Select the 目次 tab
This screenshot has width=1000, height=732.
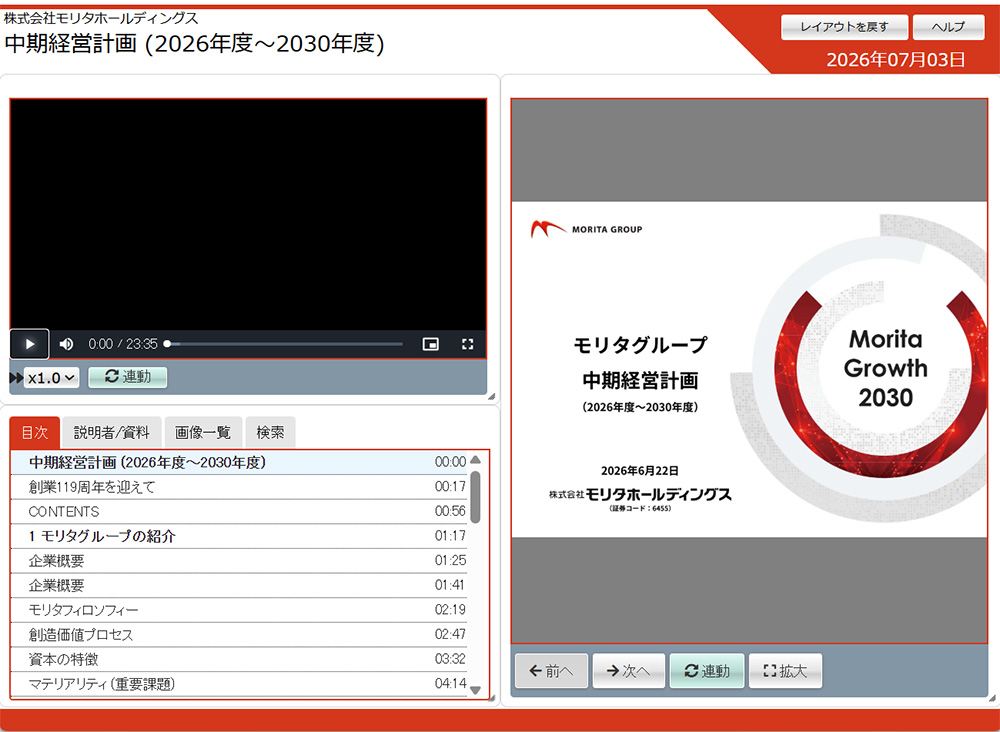click(34, 433)
